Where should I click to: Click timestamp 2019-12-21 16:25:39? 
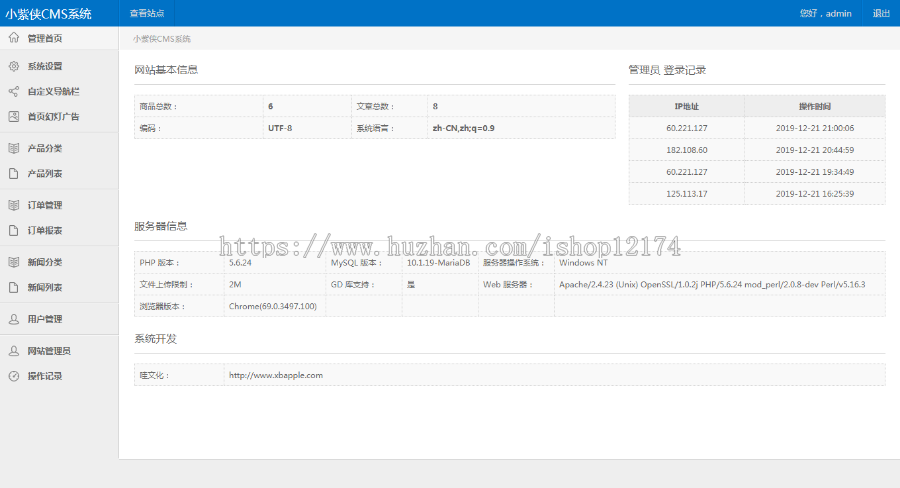coord(814,193)
